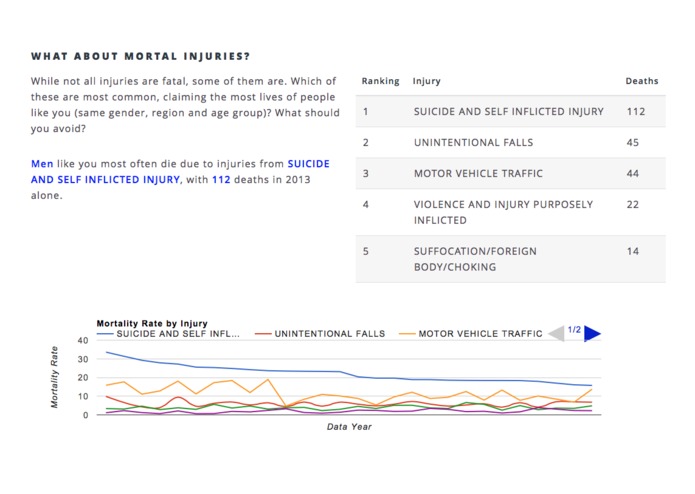695x494 pixels.
Task: Select the Violence and Injury Purposely Inflicted row
Action: pos(510,212)
